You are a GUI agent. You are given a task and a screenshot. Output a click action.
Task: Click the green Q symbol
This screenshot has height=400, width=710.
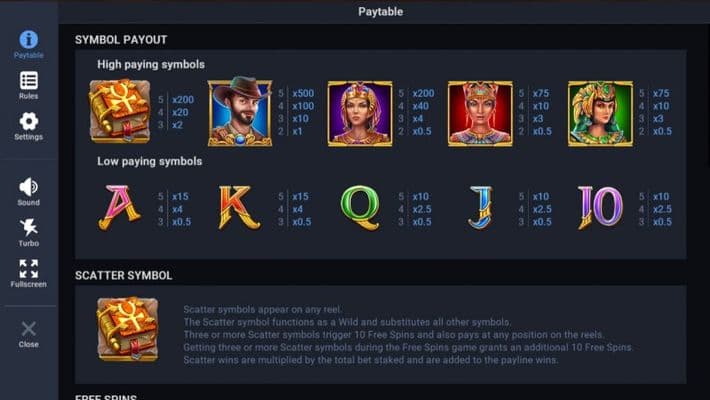[x=360, y=207]
